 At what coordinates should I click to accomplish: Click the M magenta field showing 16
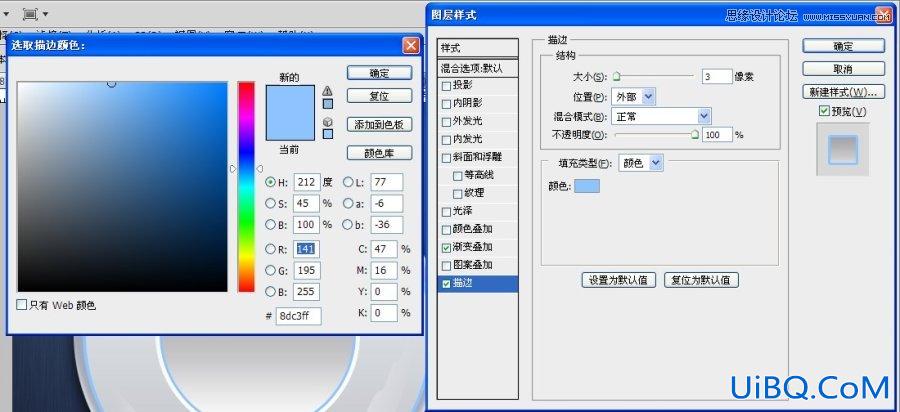[384, 270]
